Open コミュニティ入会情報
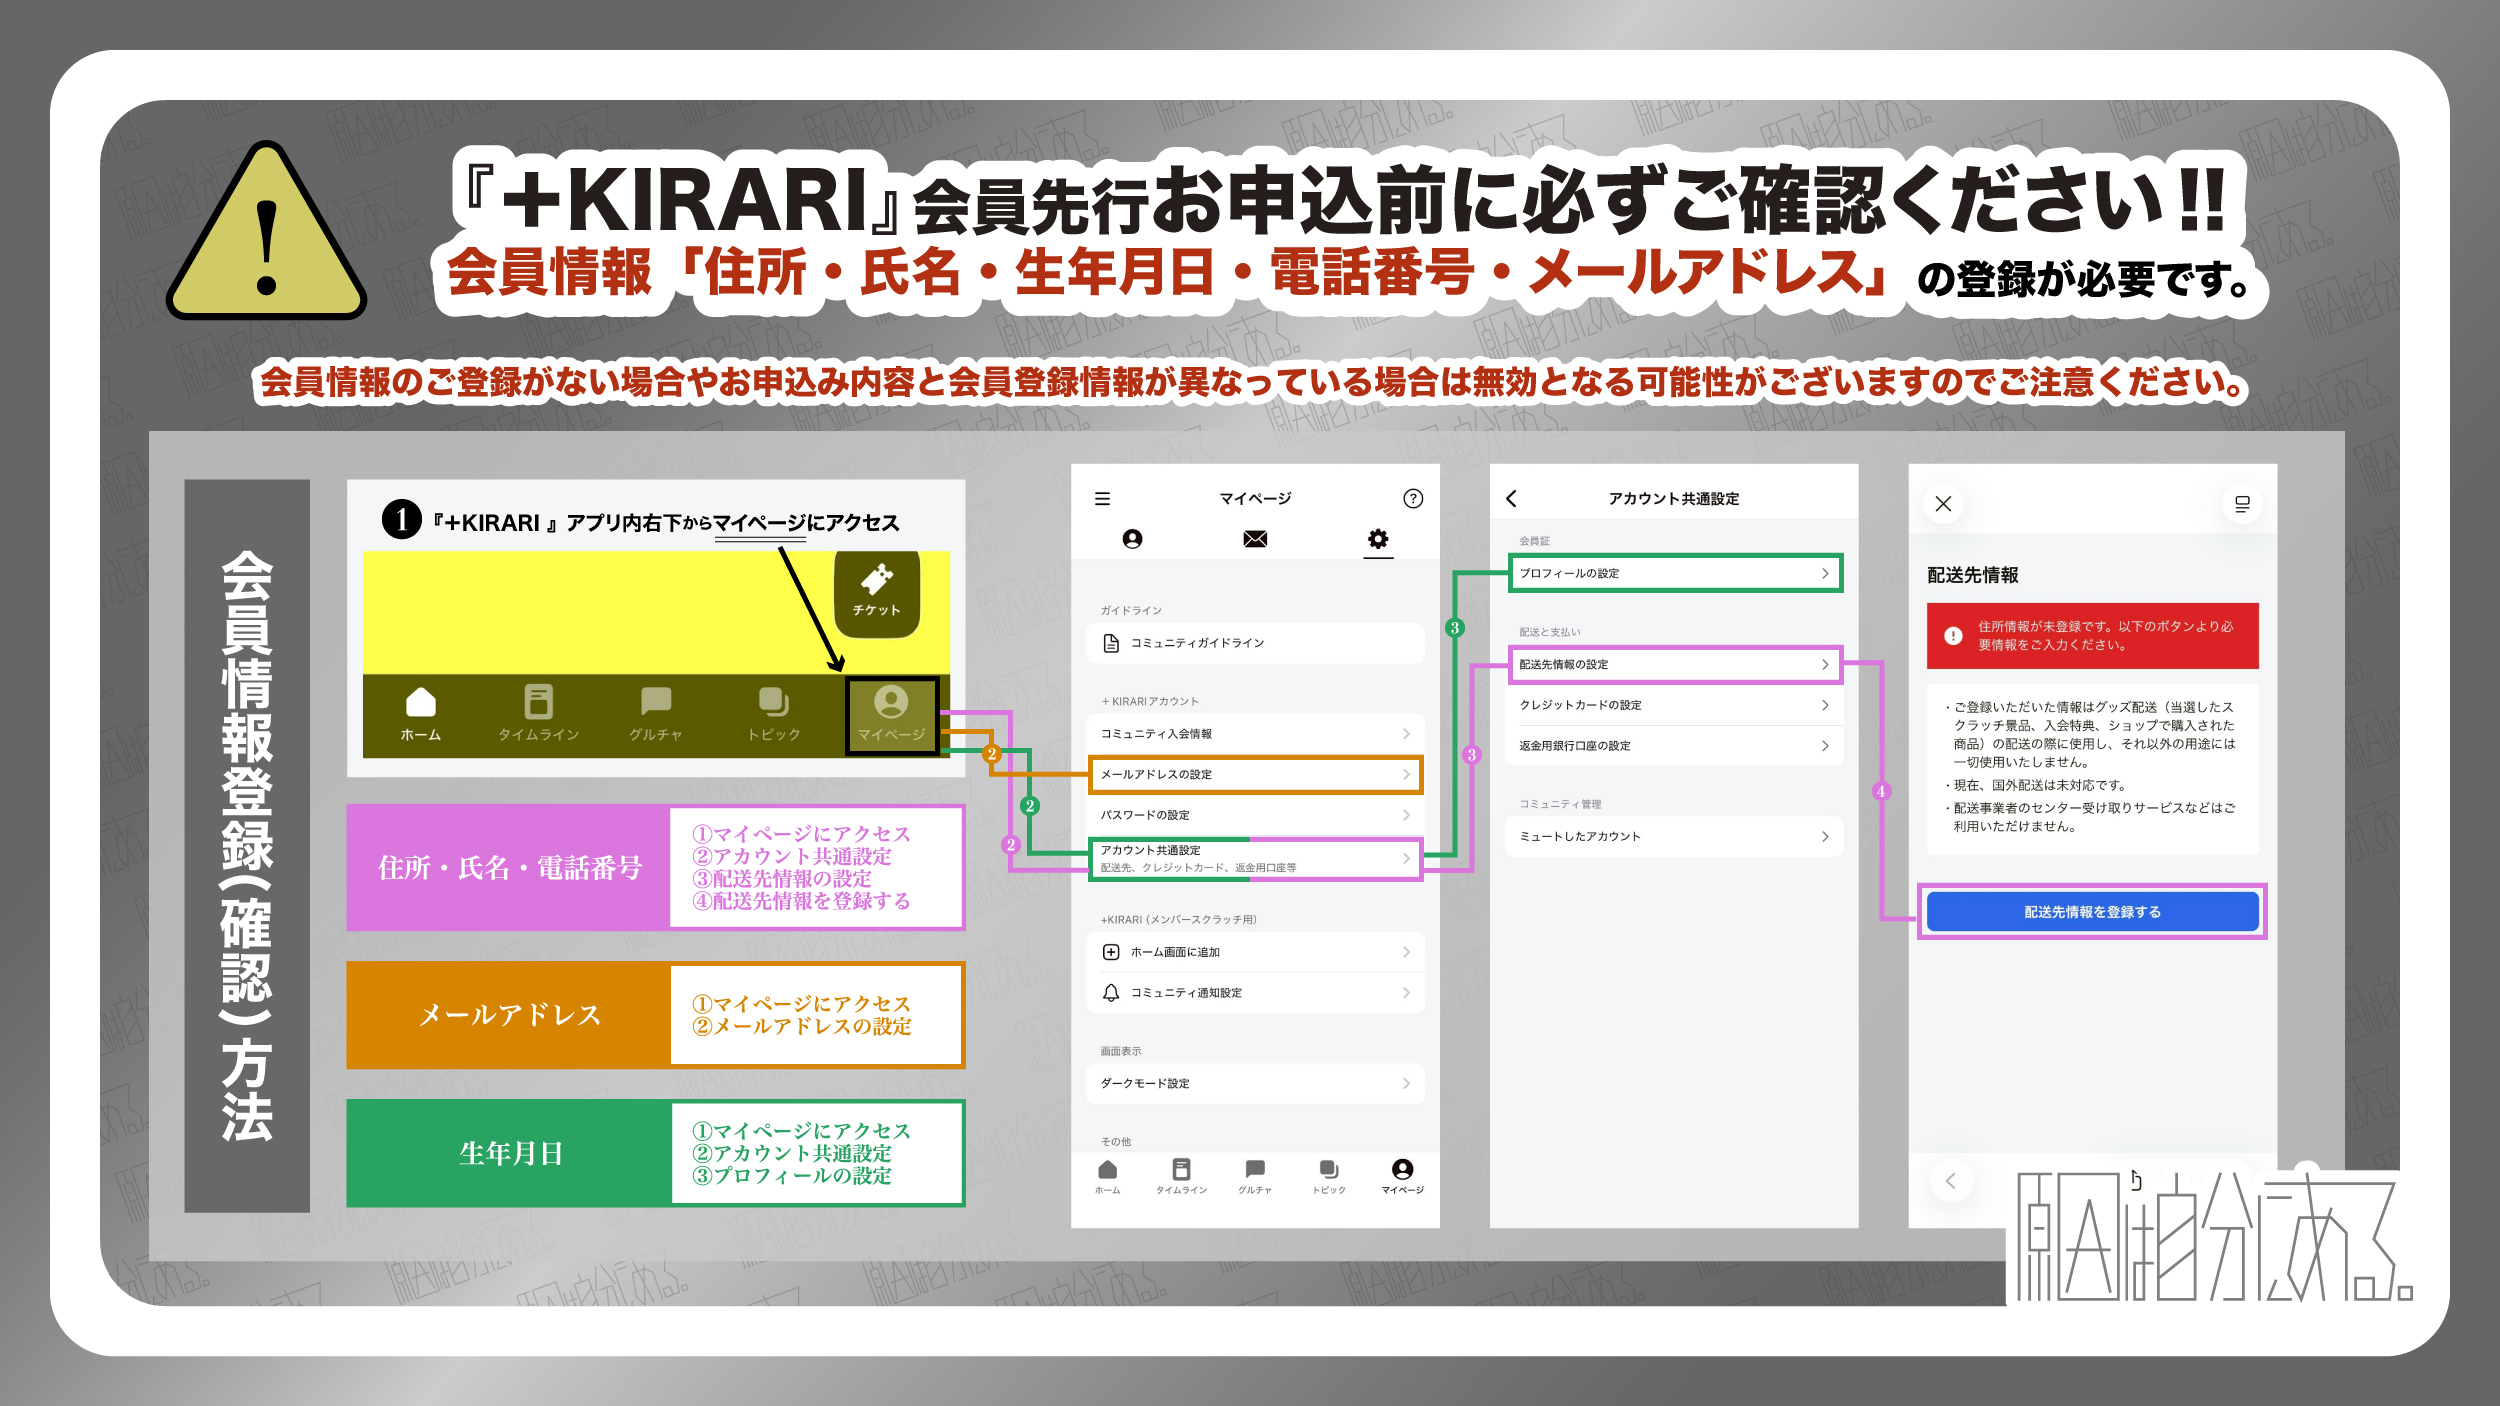This screenshot has height=1406, width=2500. click(1255, 734)
